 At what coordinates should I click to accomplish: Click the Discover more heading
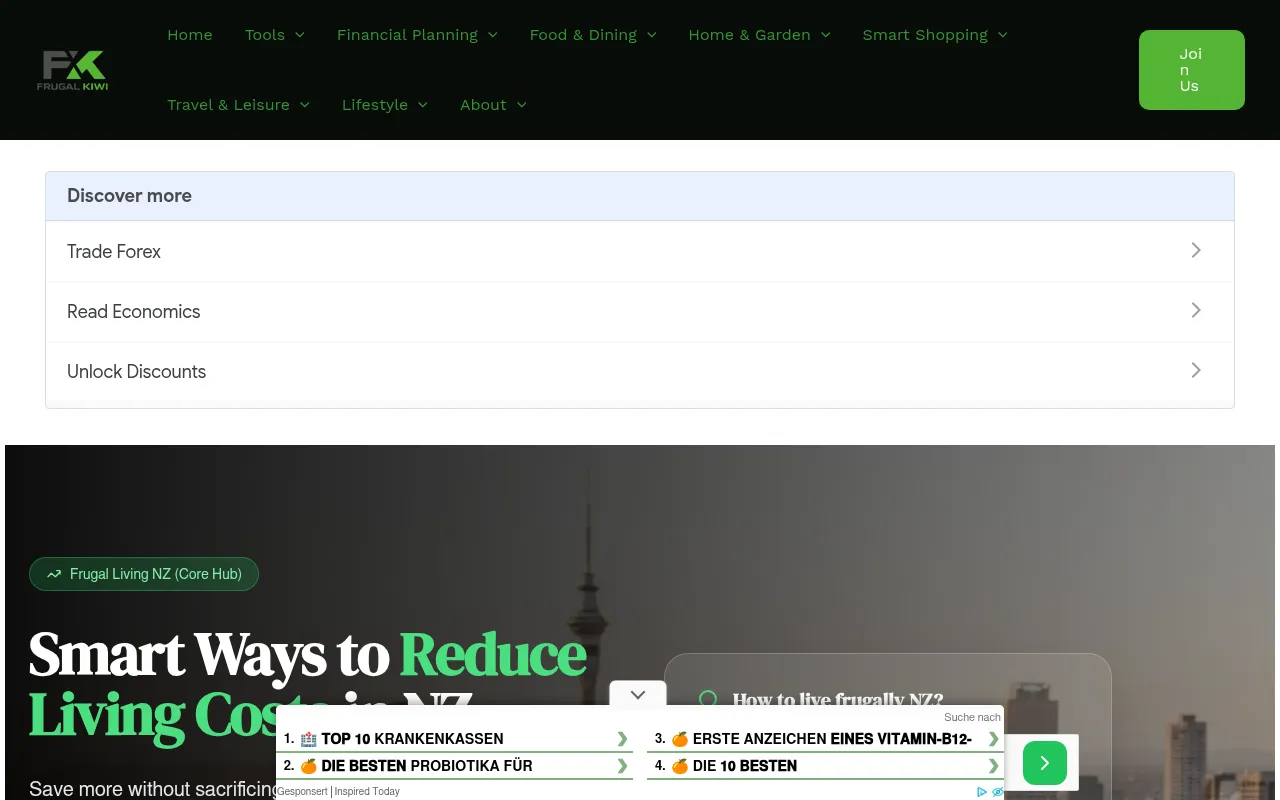(x=129, y=196)
